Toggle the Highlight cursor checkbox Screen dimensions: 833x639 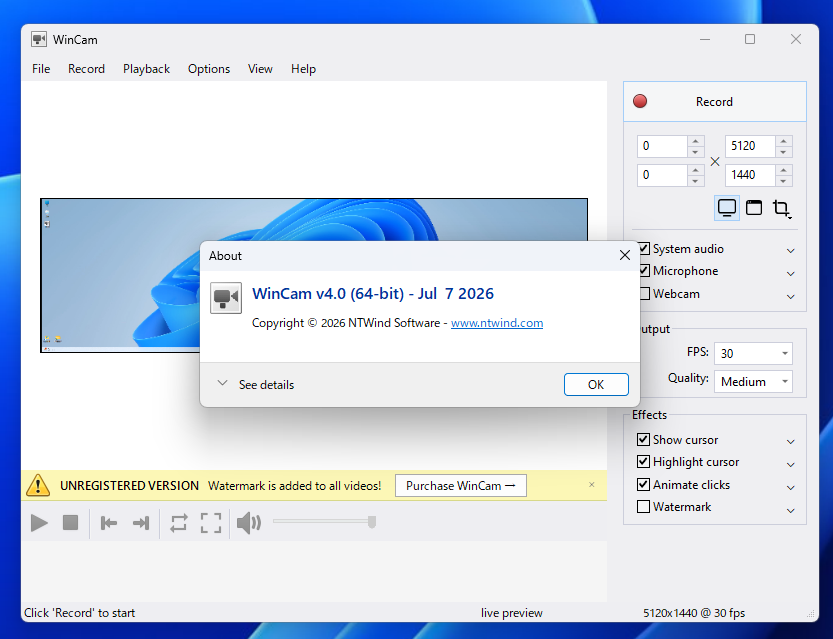[643, 462]
